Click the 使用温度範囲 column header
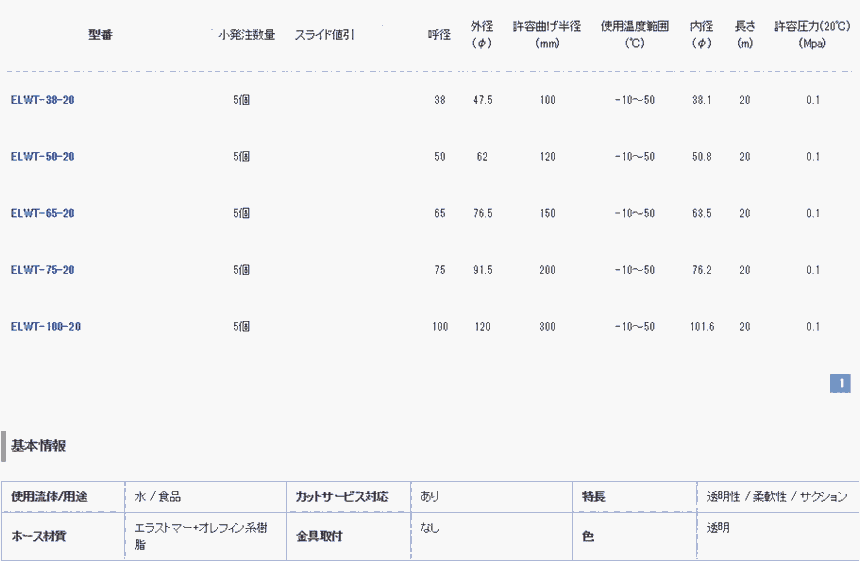The height and width of the screenshot is (561, 860). (x=634, y=35)
